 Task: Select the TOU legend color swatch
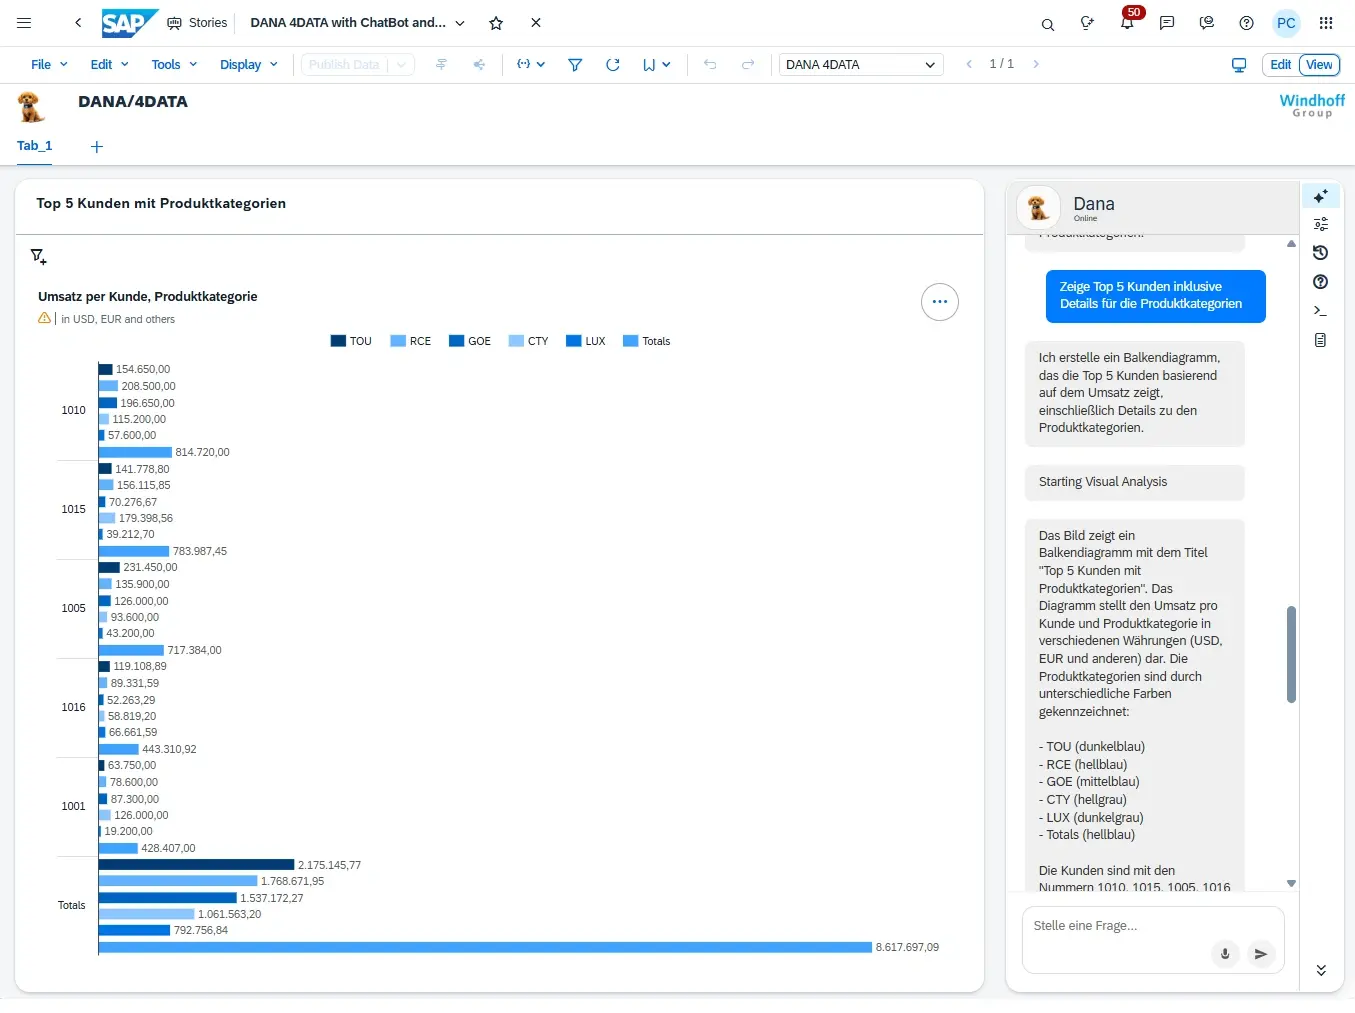(336, 340)
